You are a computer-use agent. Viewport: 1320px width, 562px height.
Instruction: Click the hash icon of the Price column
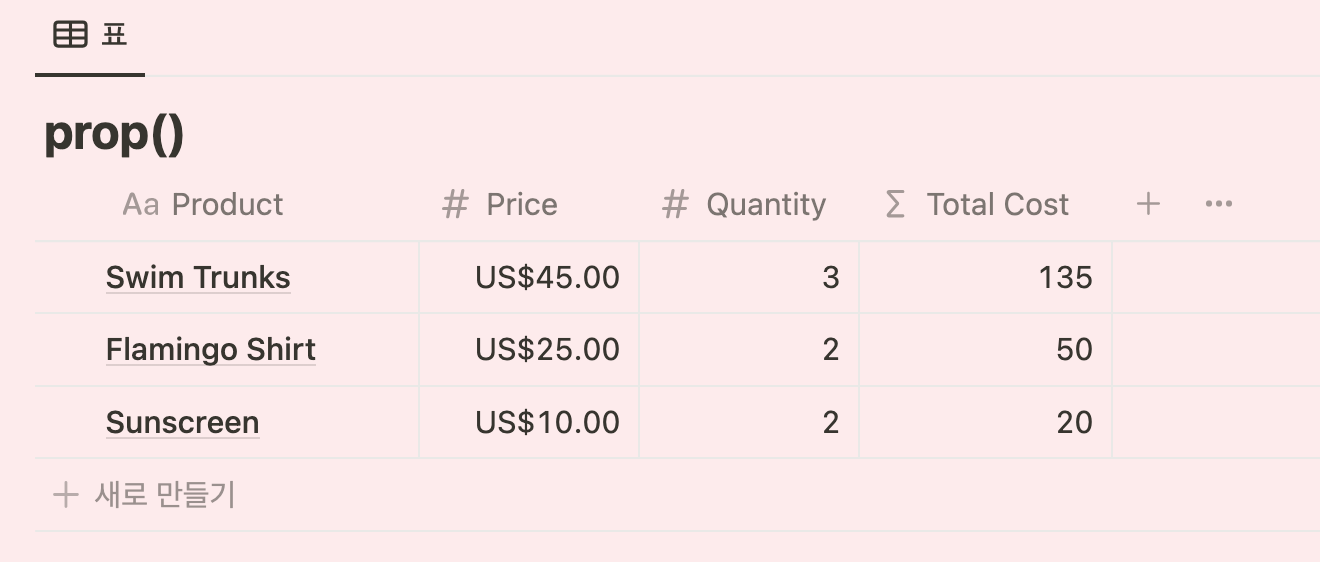tap(455, 205)
